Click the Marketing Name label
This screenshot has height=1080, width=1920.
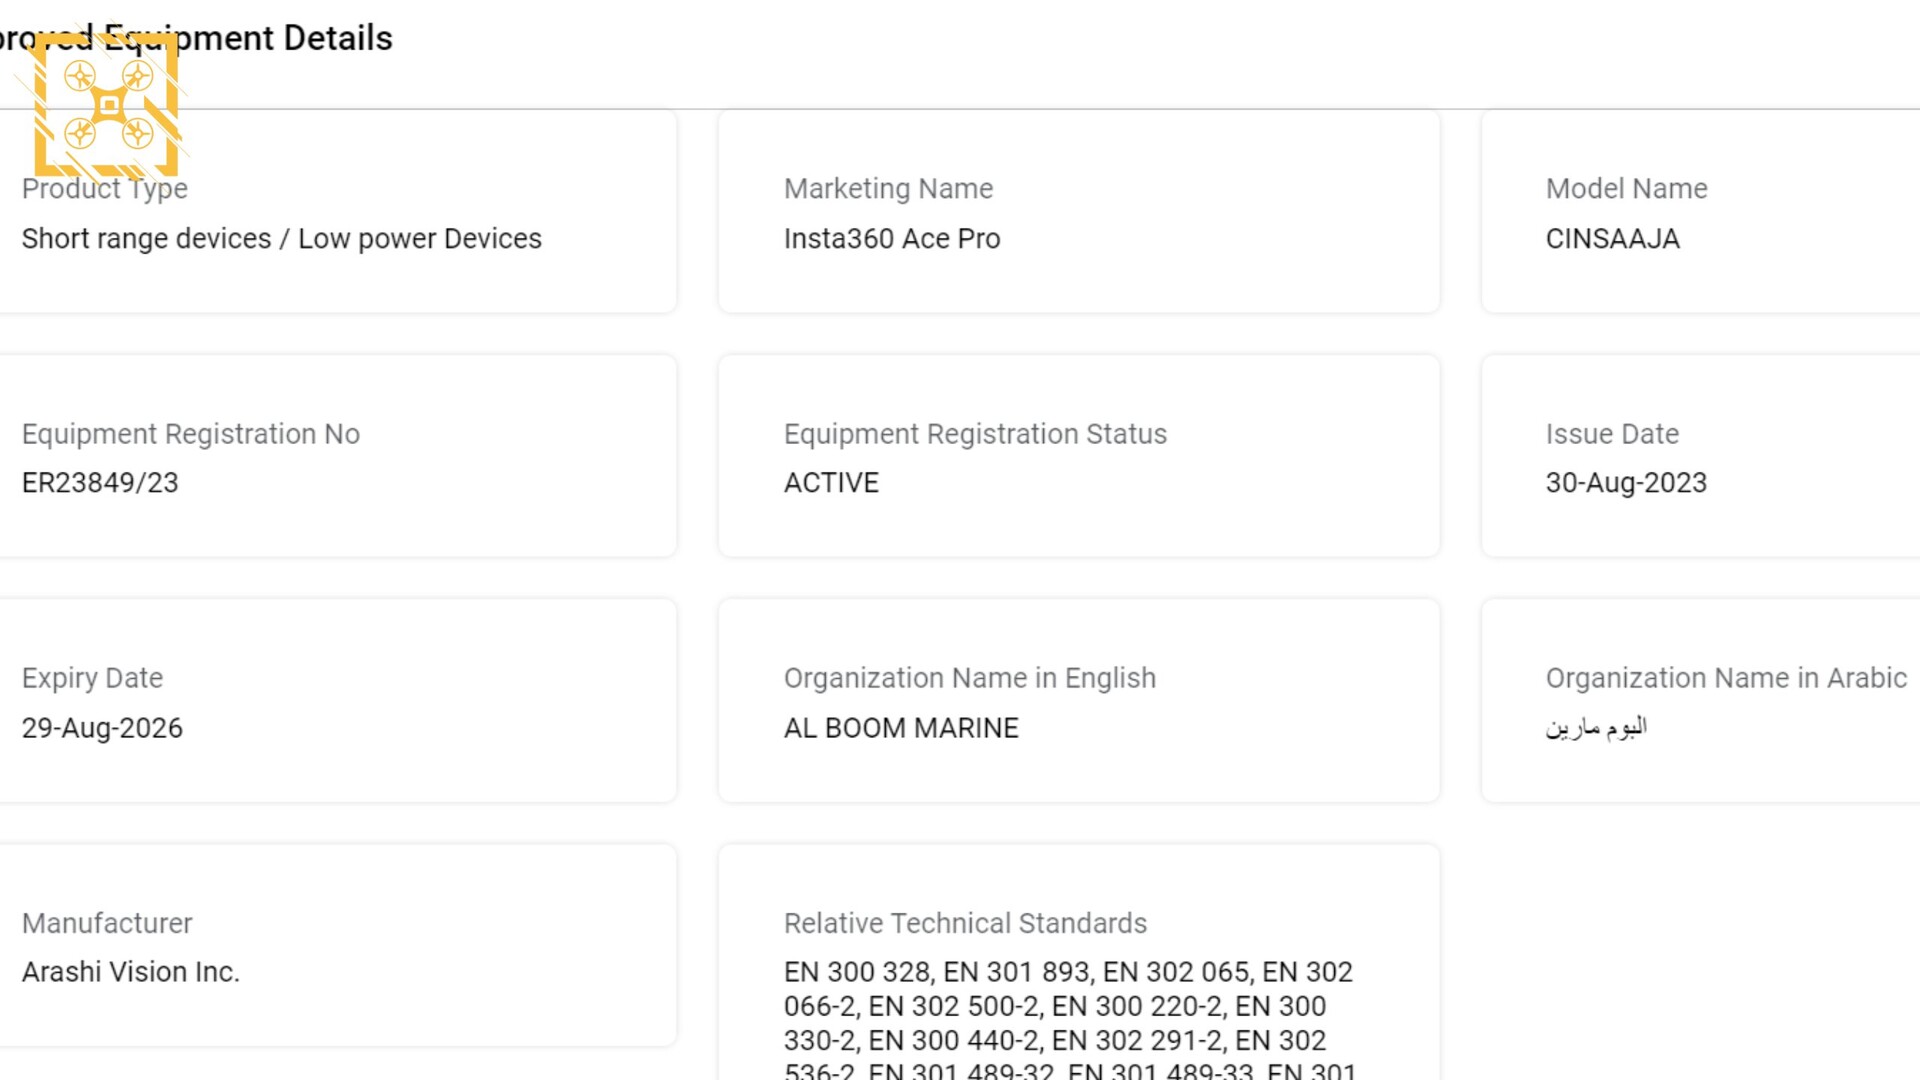pos(888,189)
